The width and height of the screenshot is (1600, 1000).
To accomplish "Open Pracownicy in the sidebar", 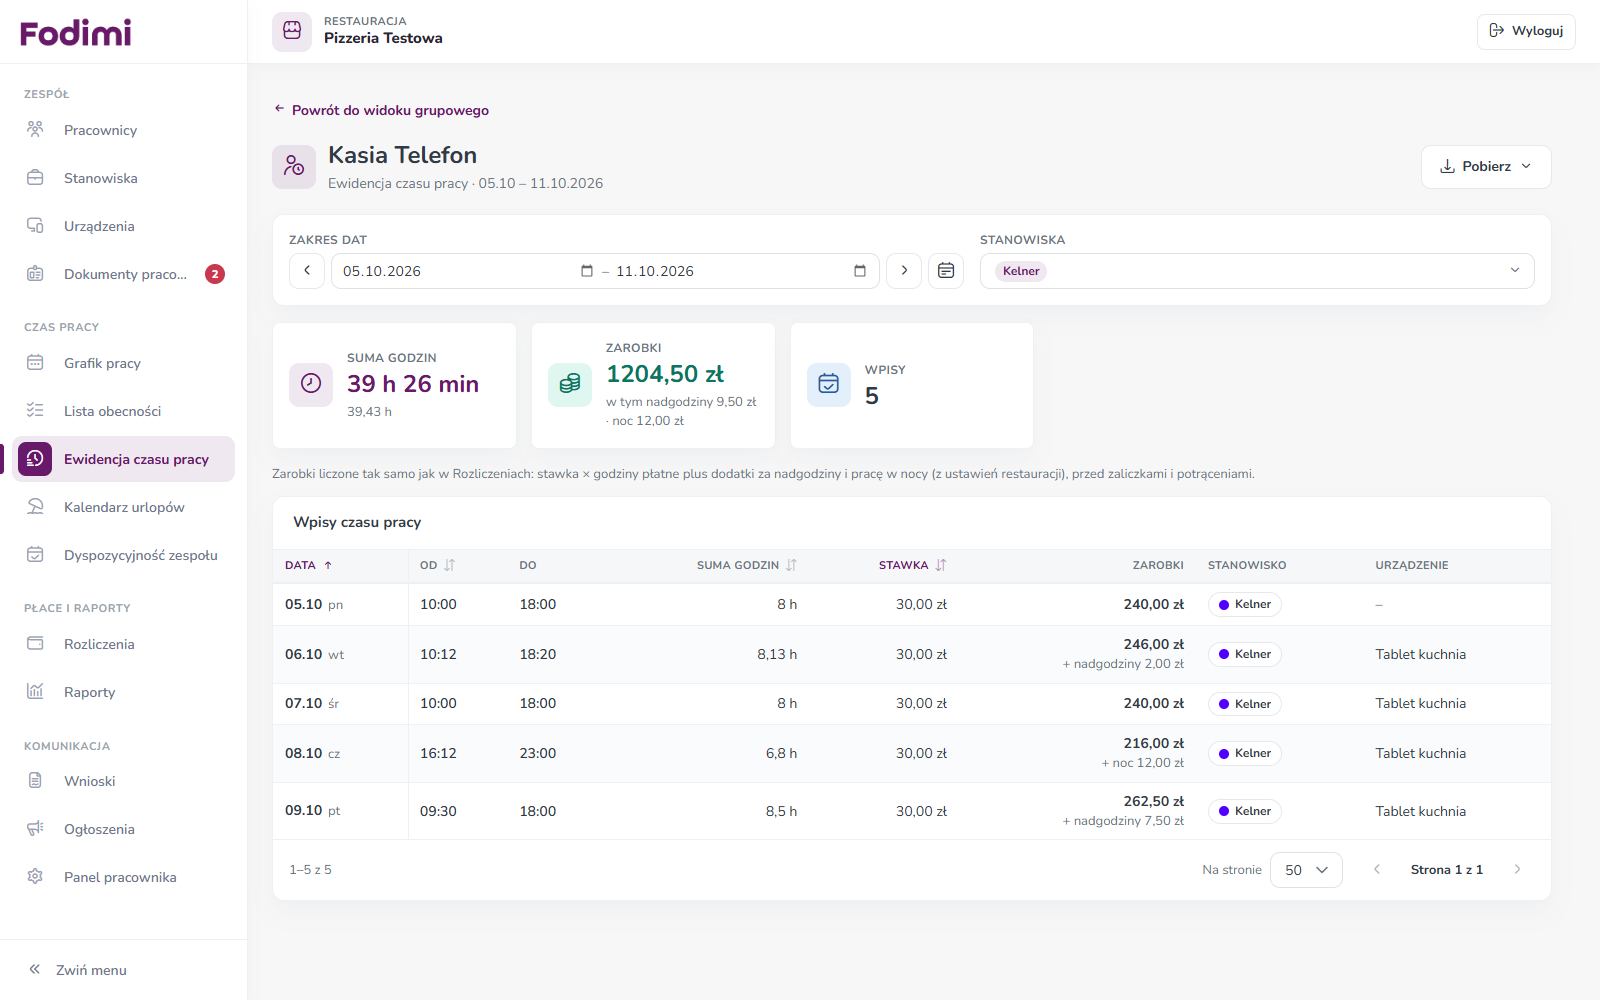I will pyautogui.click(x=124, y=130).
